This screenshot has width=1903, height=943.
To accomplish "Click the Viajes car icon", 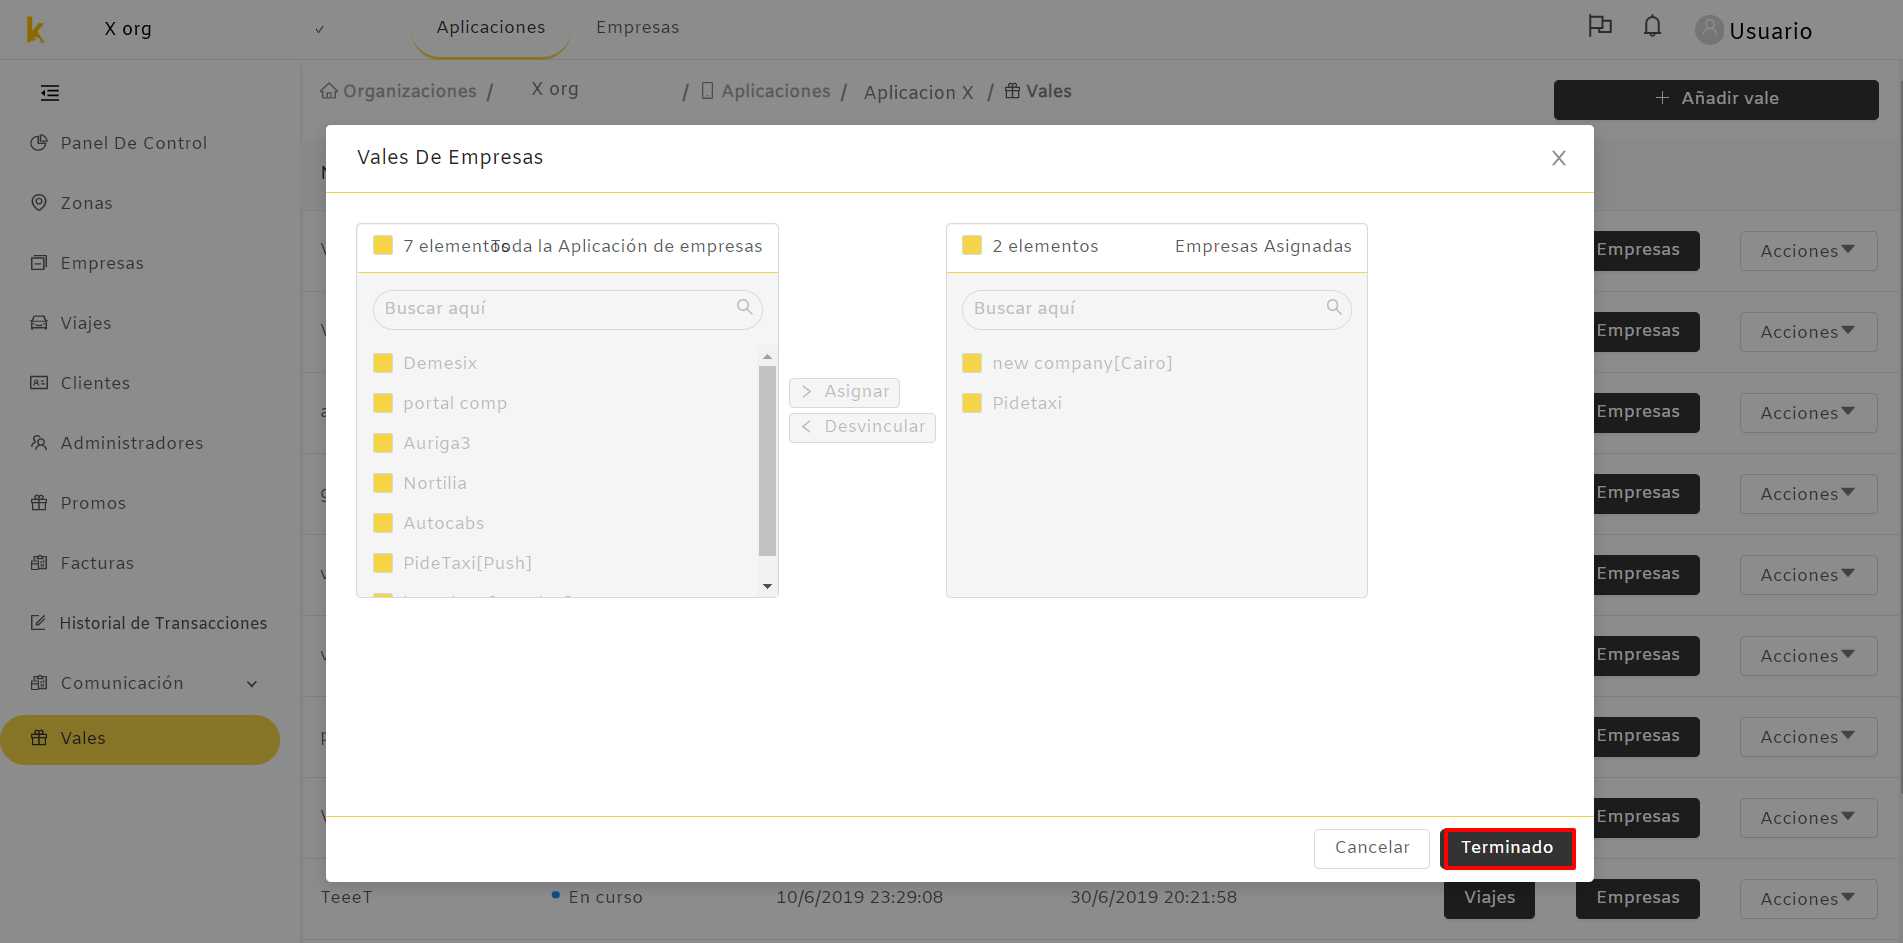I will pos(39,323).
